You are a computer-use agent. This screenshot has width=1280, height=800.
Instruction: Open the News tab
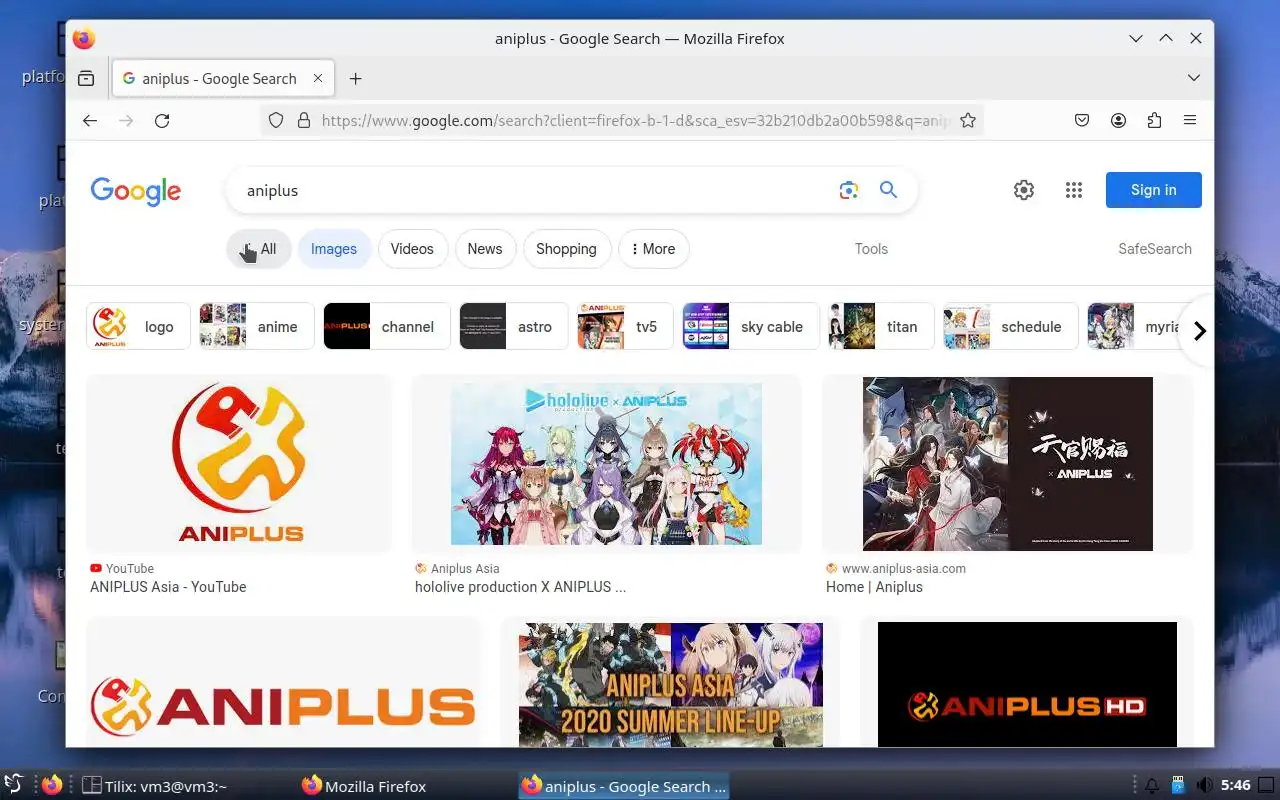[485, 249]
